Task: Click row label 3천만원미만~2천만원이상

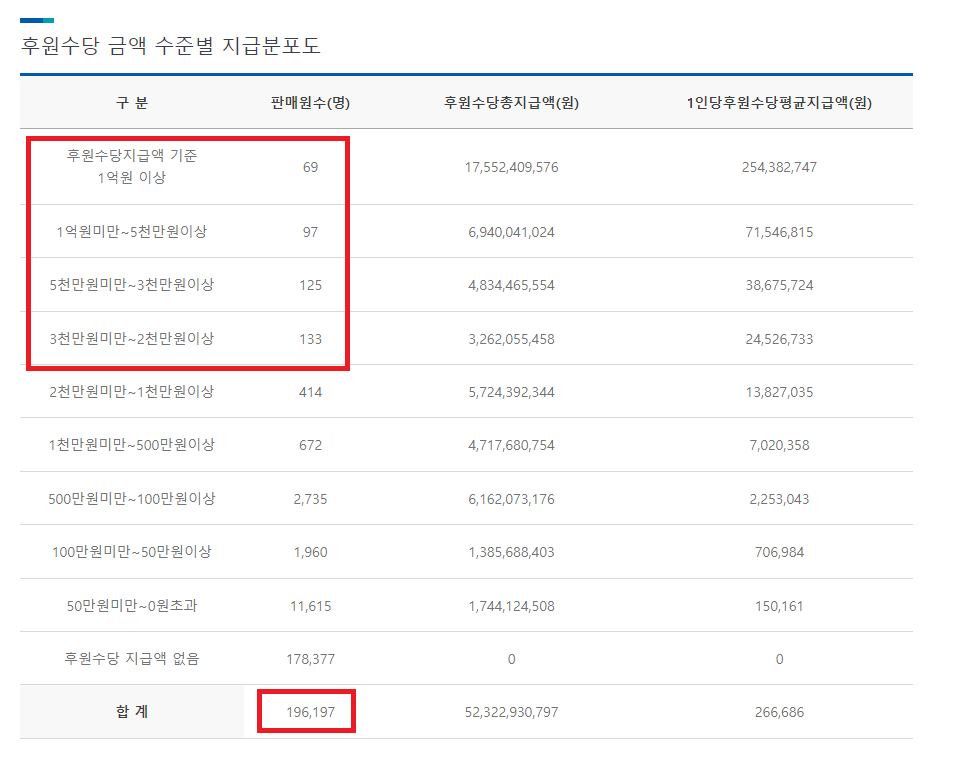Action: pyautogui.click(x=132, y=339)
